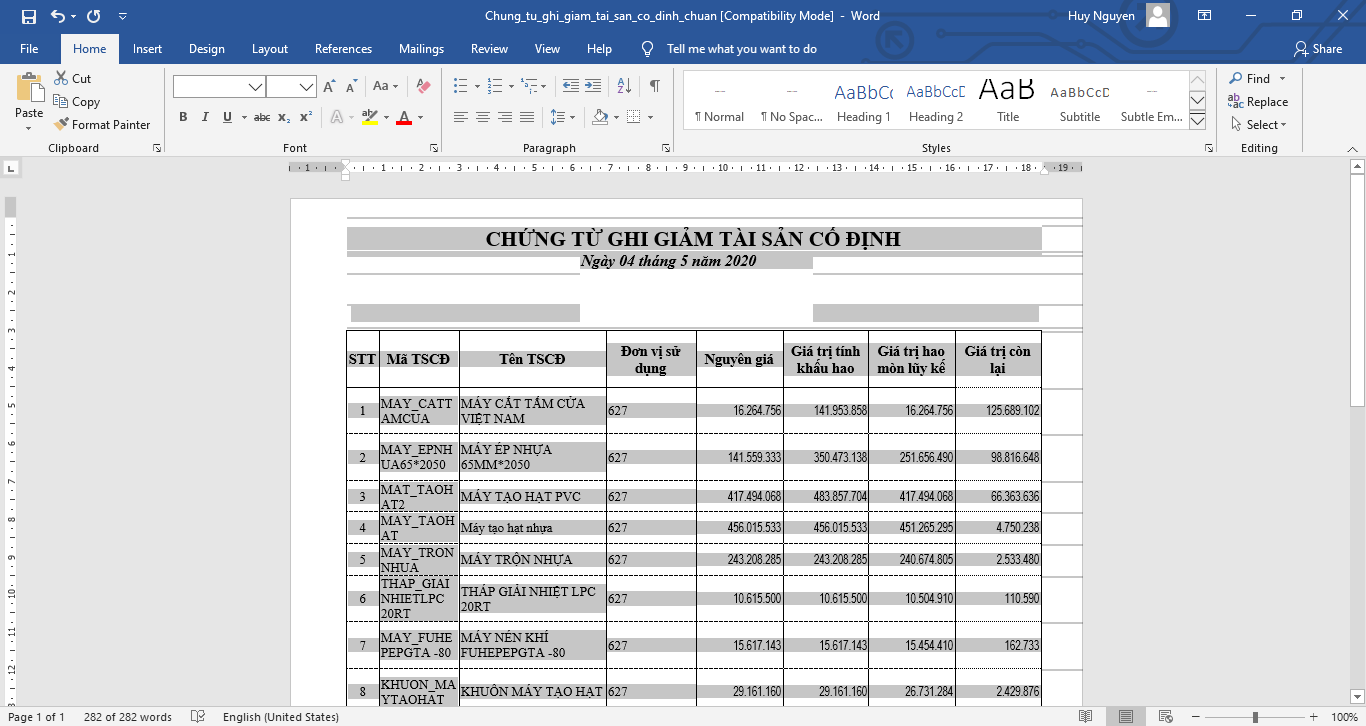Viewport: 1366px width, 726px height.
Task: Open the Select dropdown in Editing
Action: pyautogui.click(x=1258, y=125)
